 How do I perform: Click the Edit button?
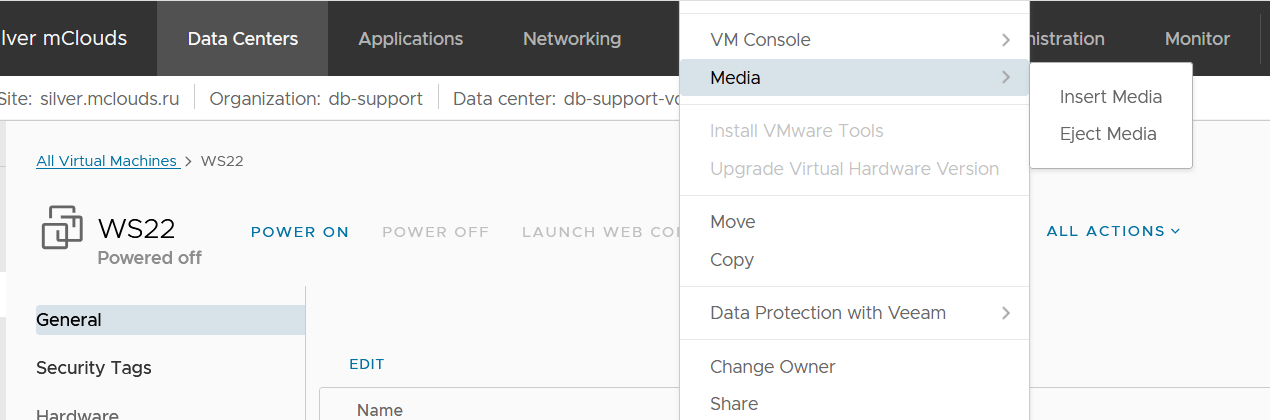[366, 364]
